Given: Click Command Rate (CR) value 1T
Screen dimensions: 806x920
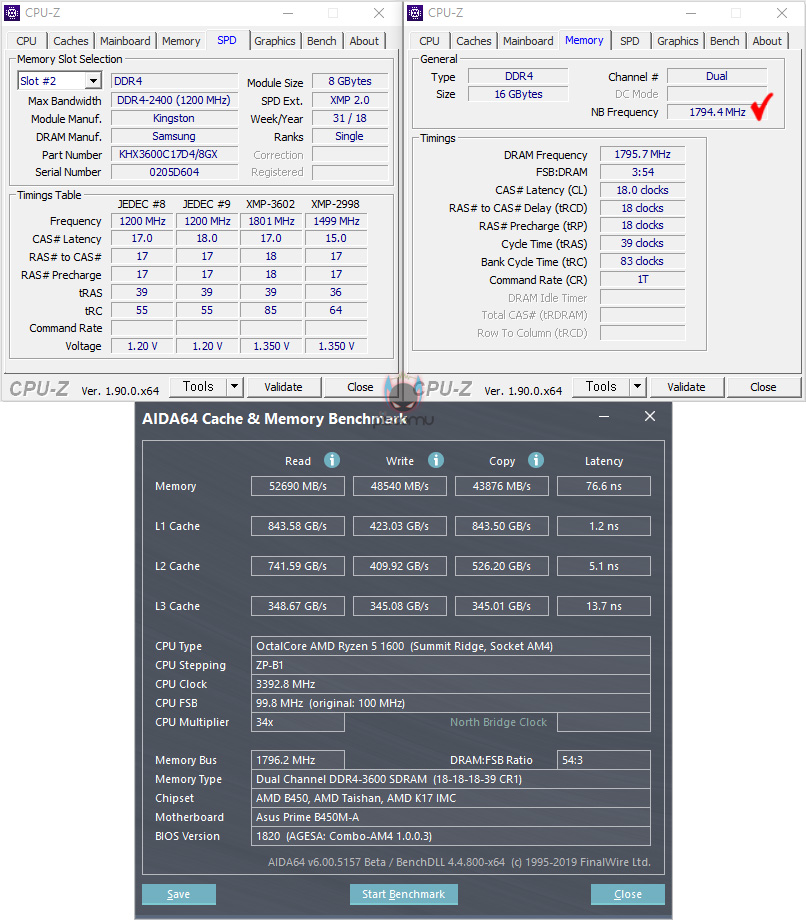Looking at the screenshot, I should click(642, 279).
